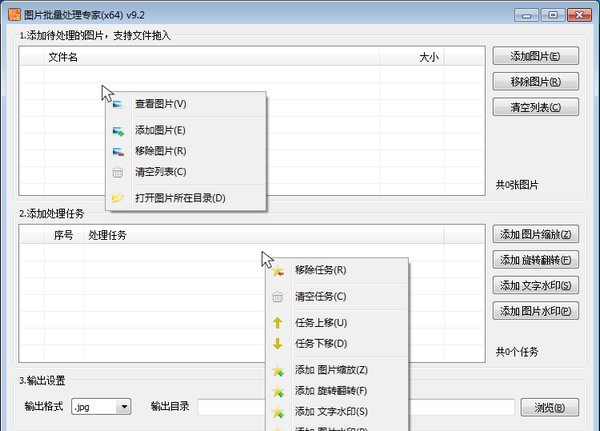600x431 pixels.
Task: Select 移除任务(R) in task context menu
Action: point(337,270)
